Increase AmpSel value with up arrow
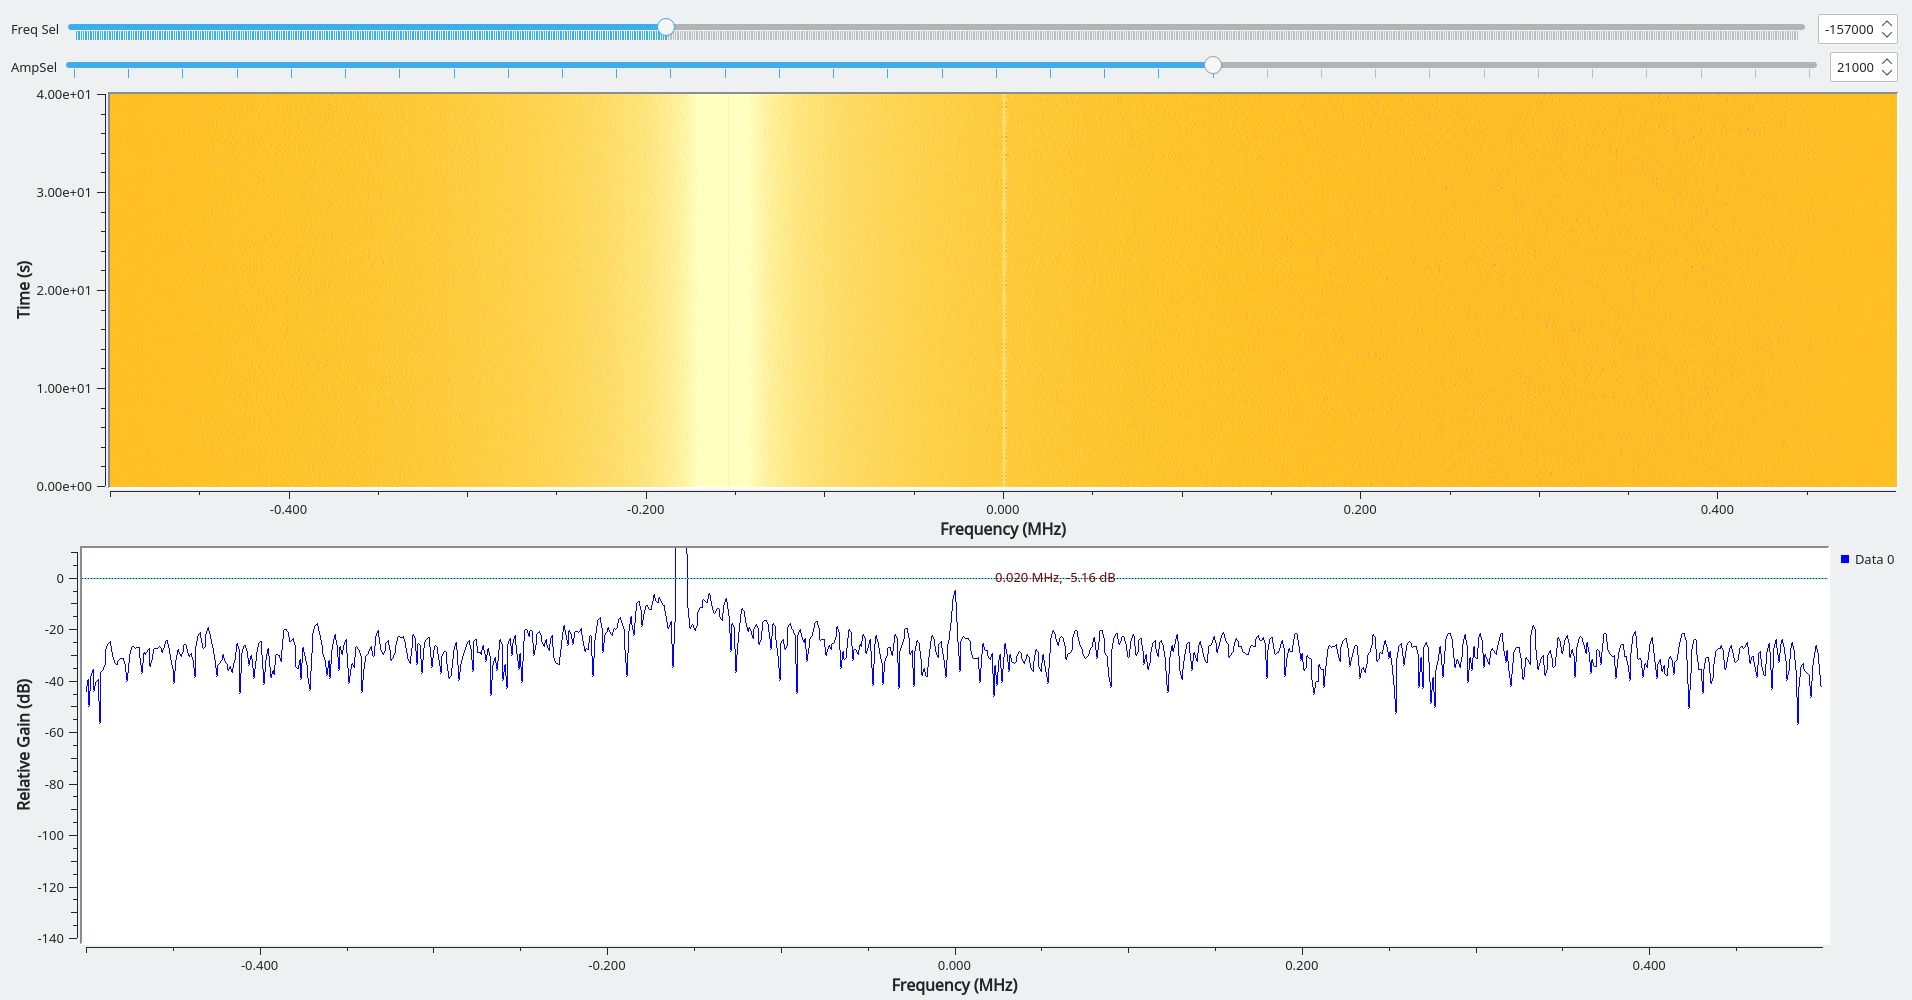The width and height of the screenshot is (1912, 1000). click(1886, 62)
